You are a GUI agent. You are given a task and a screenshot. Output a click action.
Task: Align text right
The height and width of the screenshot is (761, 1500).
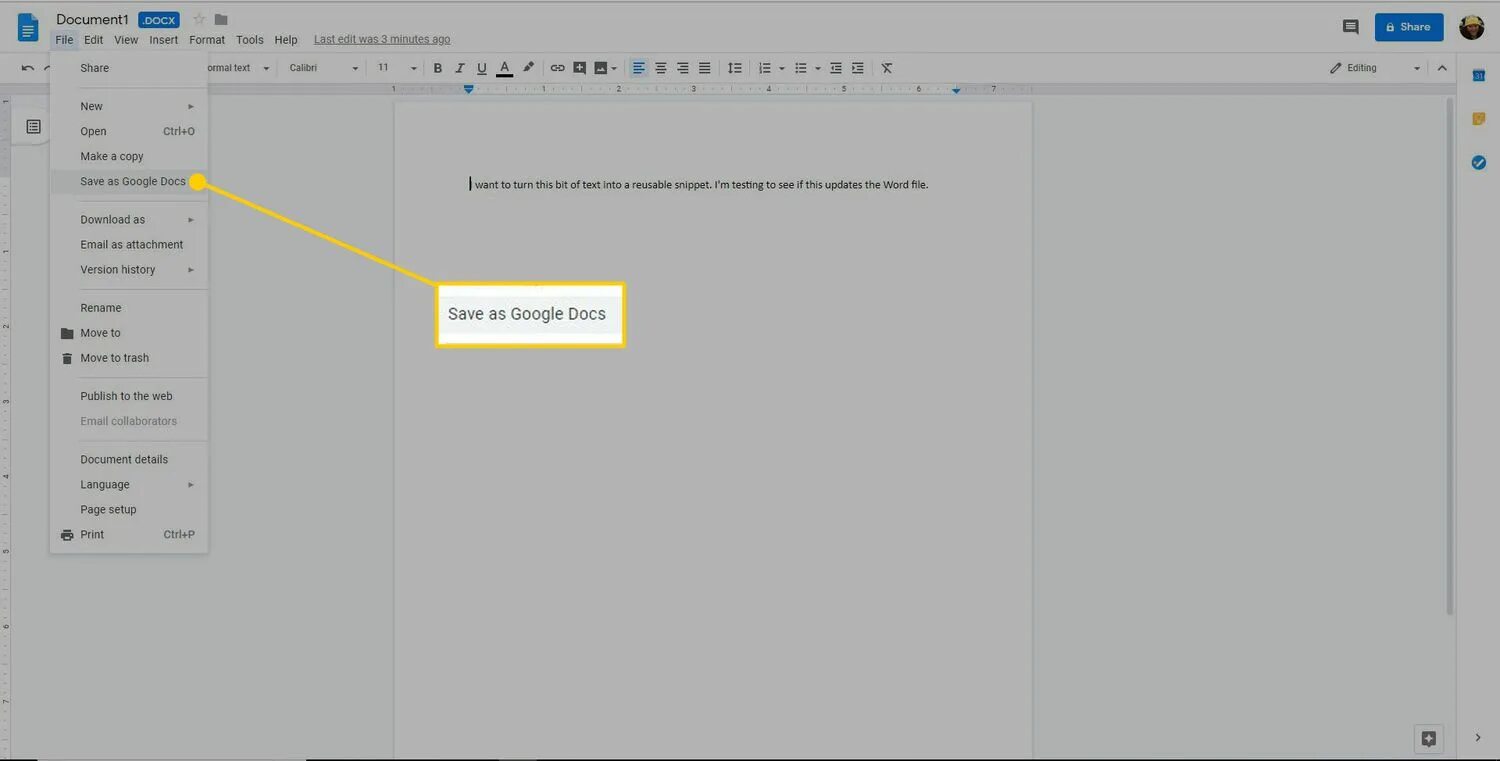683,68
